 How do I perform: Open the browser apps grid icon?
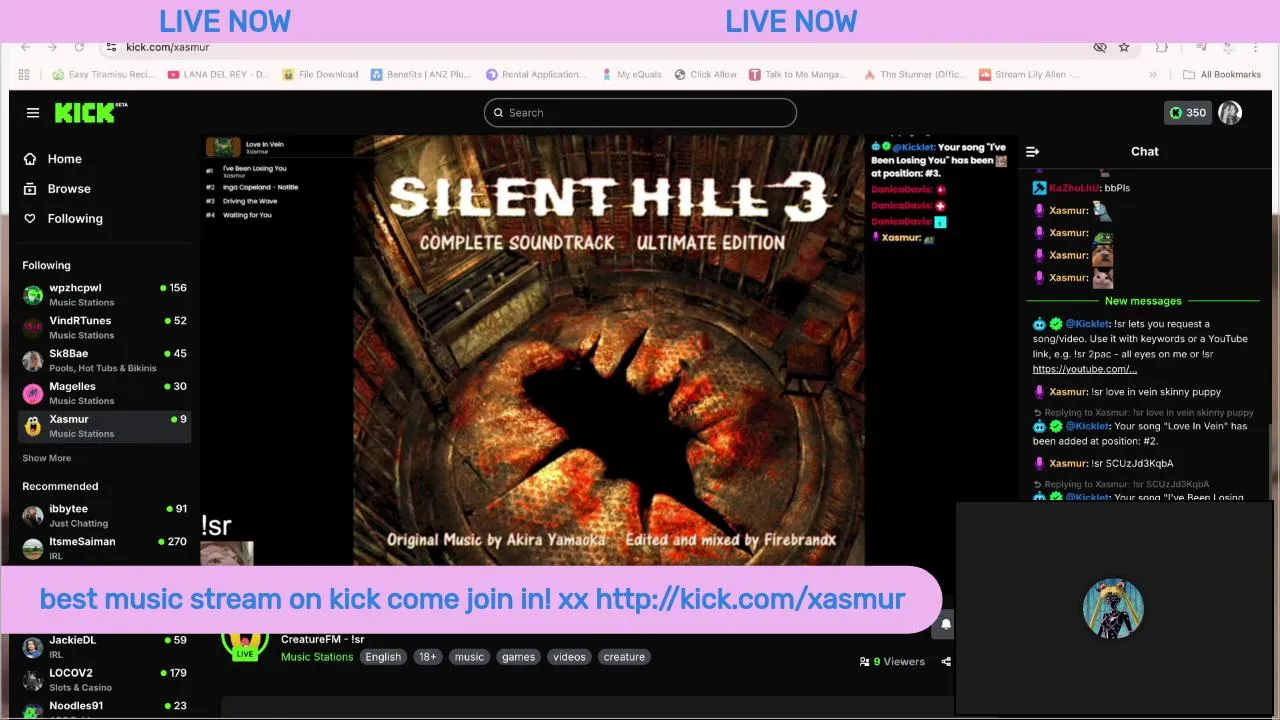tap(24, 75)
